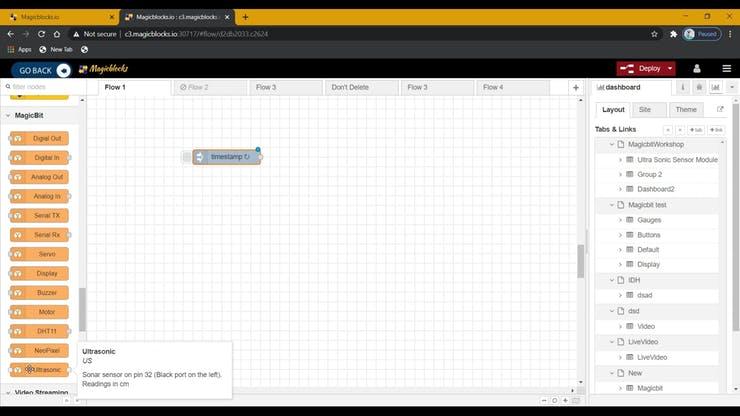Open the Theme tab in dashboard
740x416 pixels.
point(686,110)
